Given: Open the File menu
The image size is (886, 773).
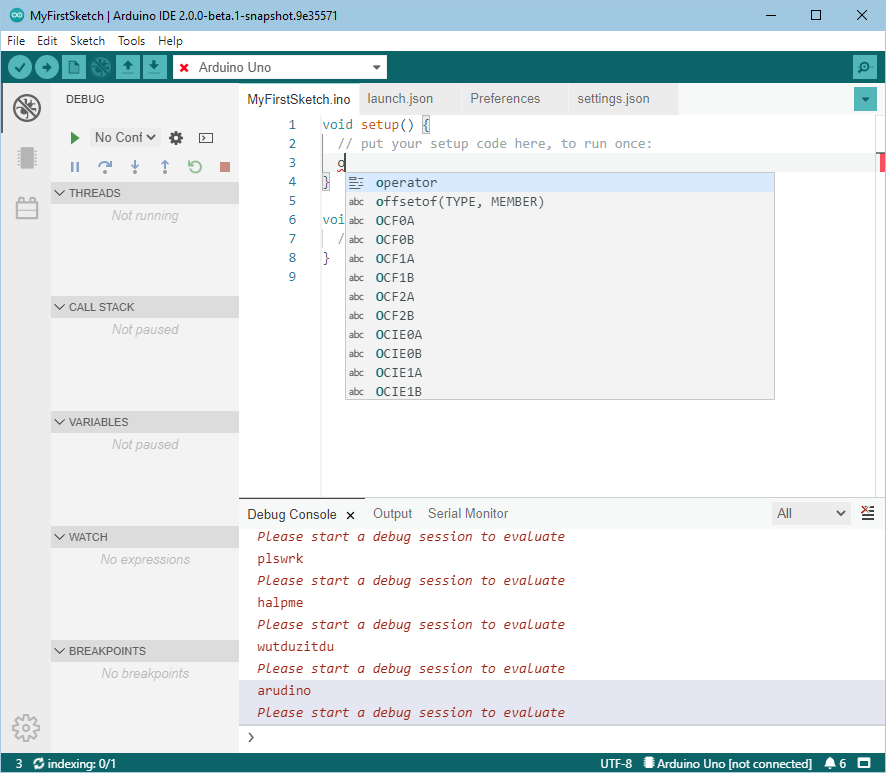Looking at the screenshot, I should 16,41.
